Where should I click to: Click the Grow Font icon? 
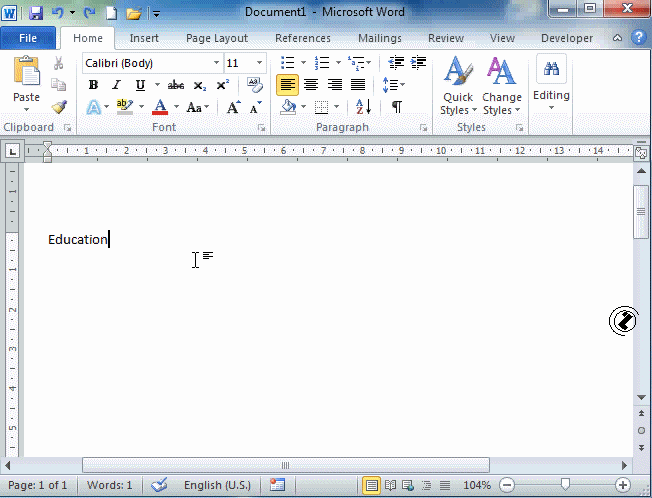point(233,107)
